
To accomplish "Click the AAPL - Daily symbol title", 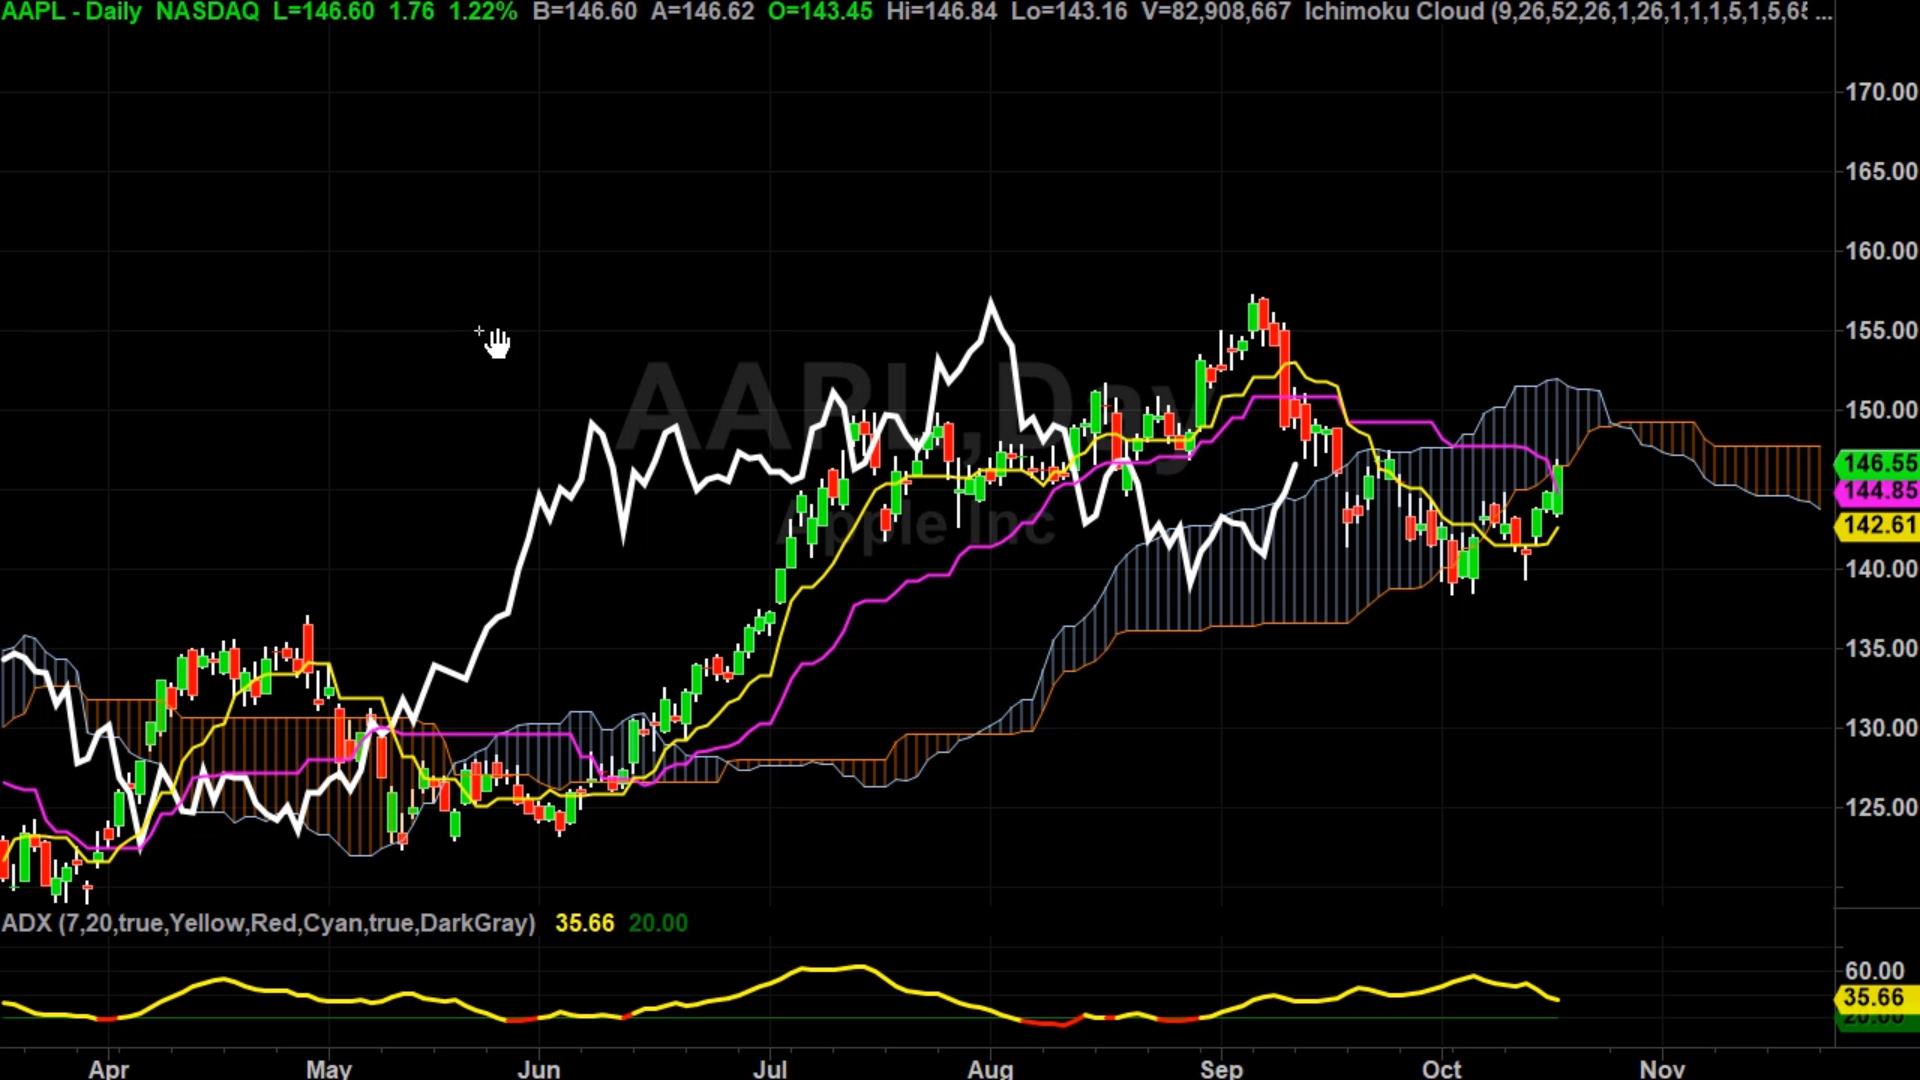I will coord(71,12).
